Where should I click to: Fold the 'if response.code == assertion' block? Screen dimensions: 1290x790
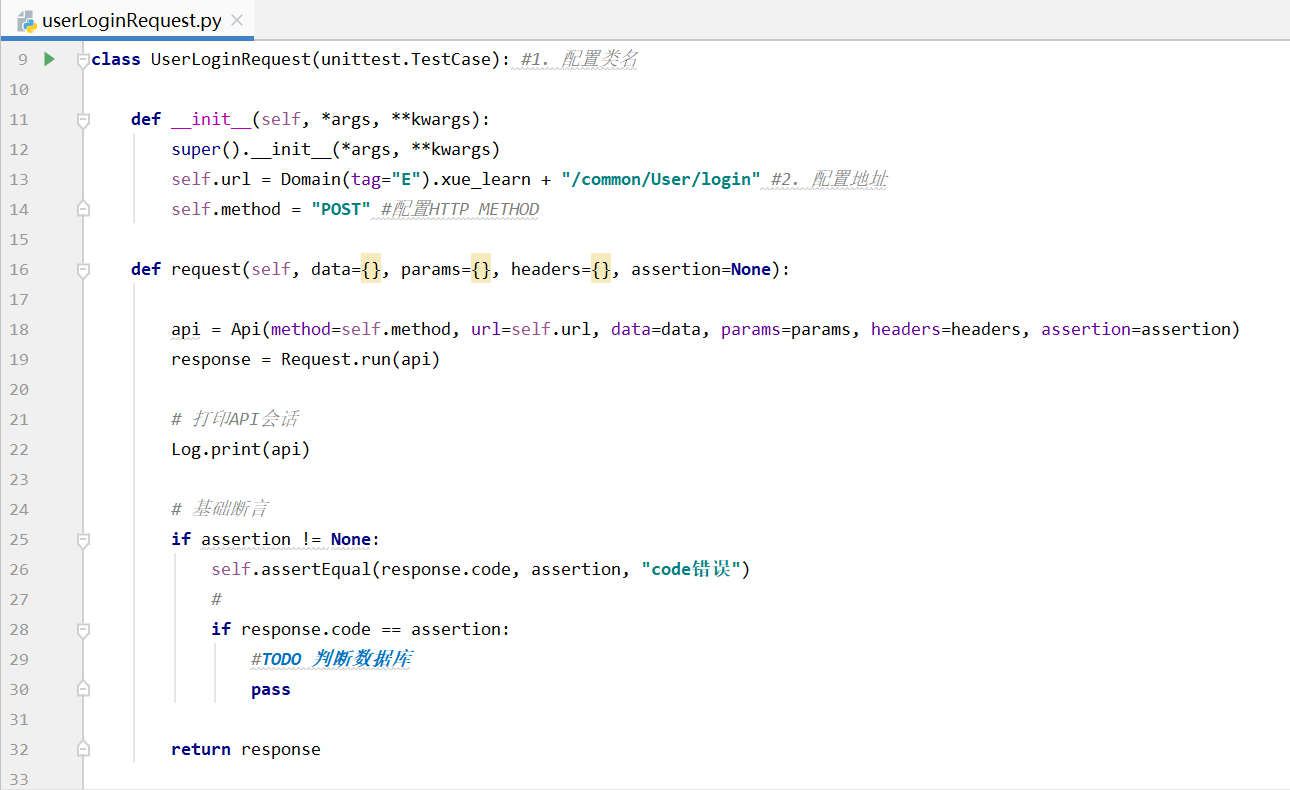tap(83, 630)
